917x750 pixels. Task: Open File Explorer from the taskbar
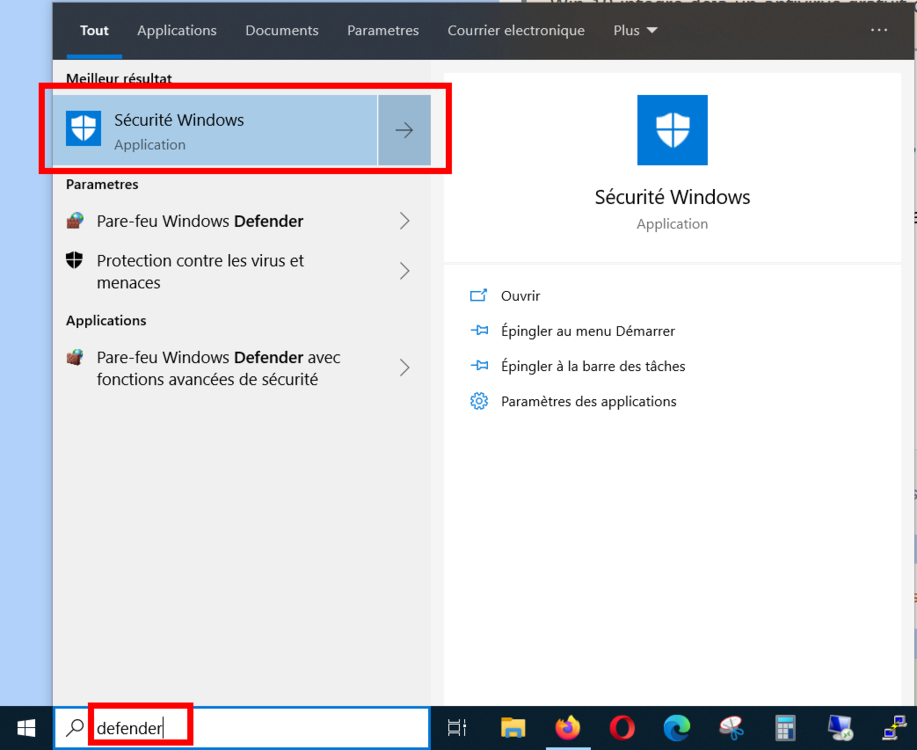pyautogui.click(x=513, y=728)
